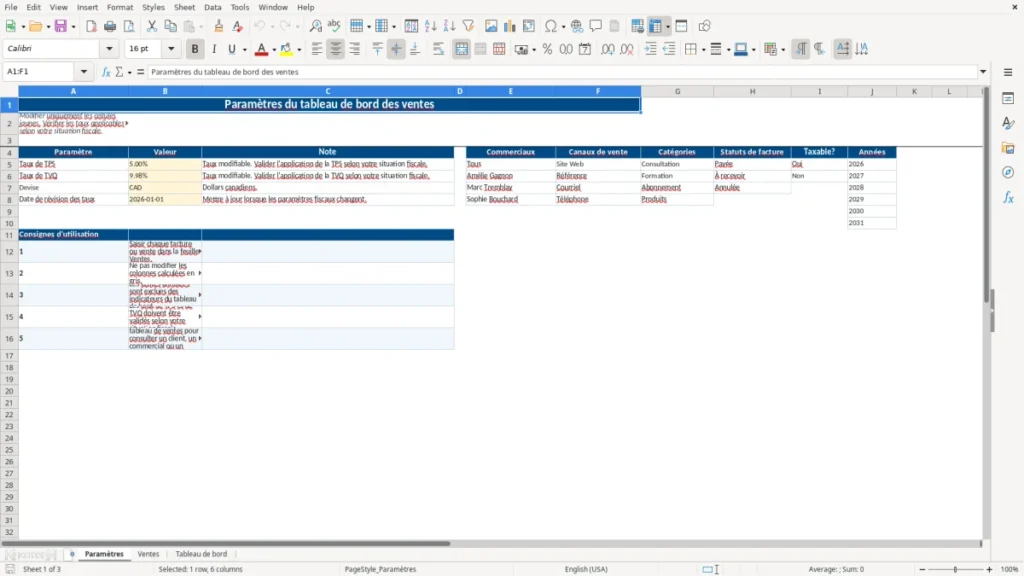Switch to the Tableau de bord tab

point(201,554)
